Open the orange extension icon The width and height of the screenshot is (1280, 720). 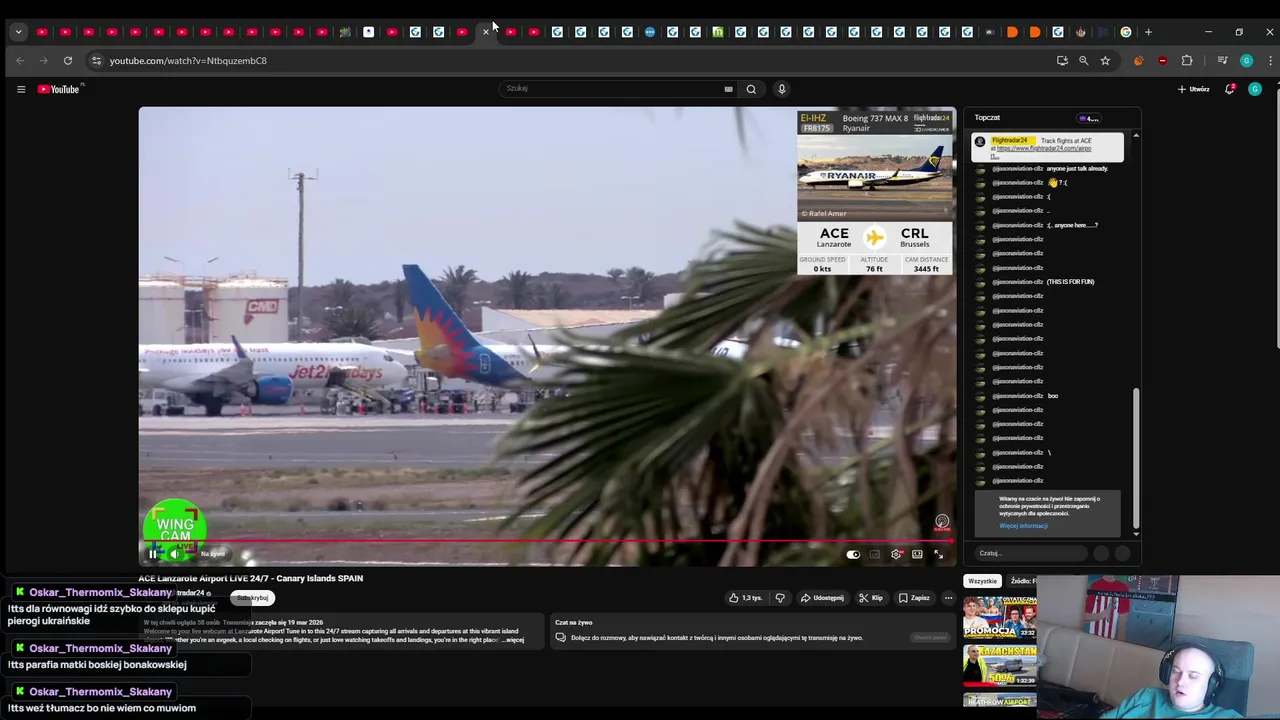1138,61
